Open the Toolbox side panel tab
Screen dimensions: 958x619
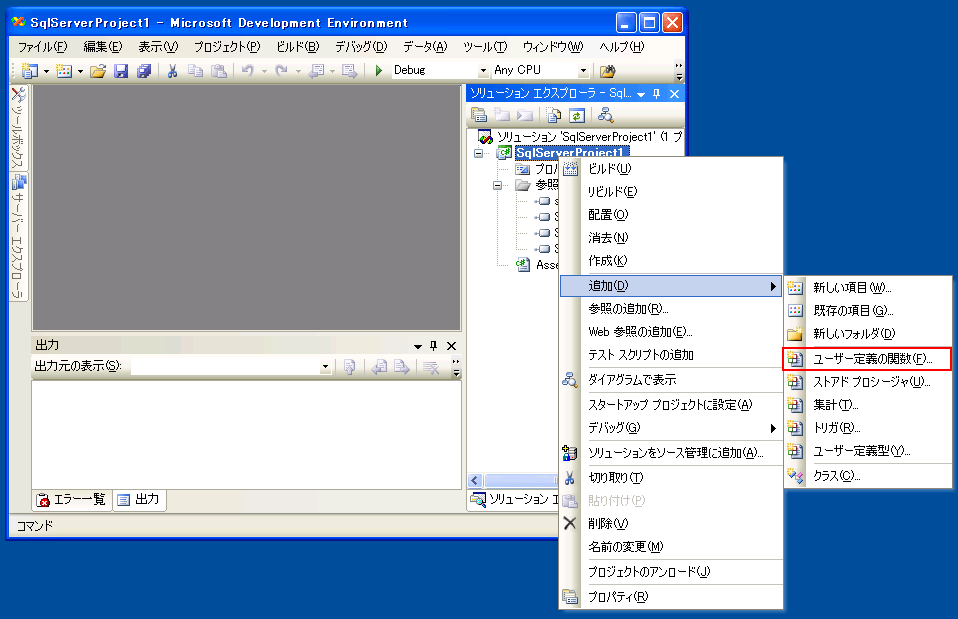point(18,127)
